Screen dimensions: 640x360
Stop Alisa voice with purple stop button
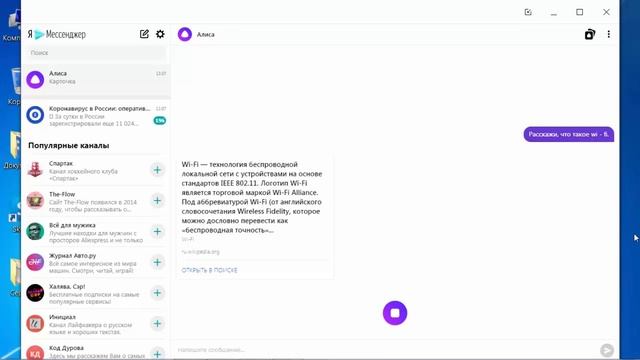395,313
